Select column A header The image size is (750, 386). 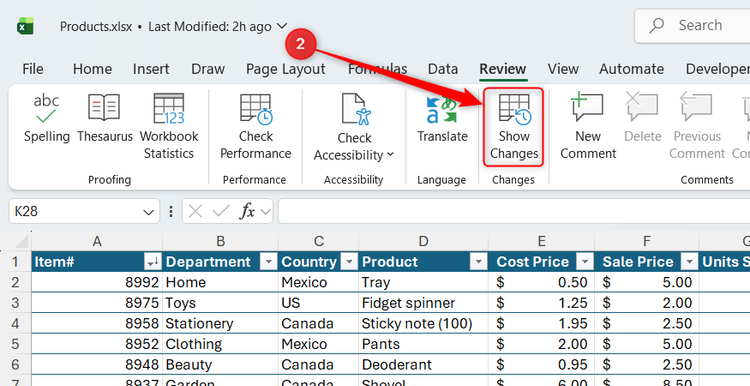pyautogui.click(x=97, y=241)
